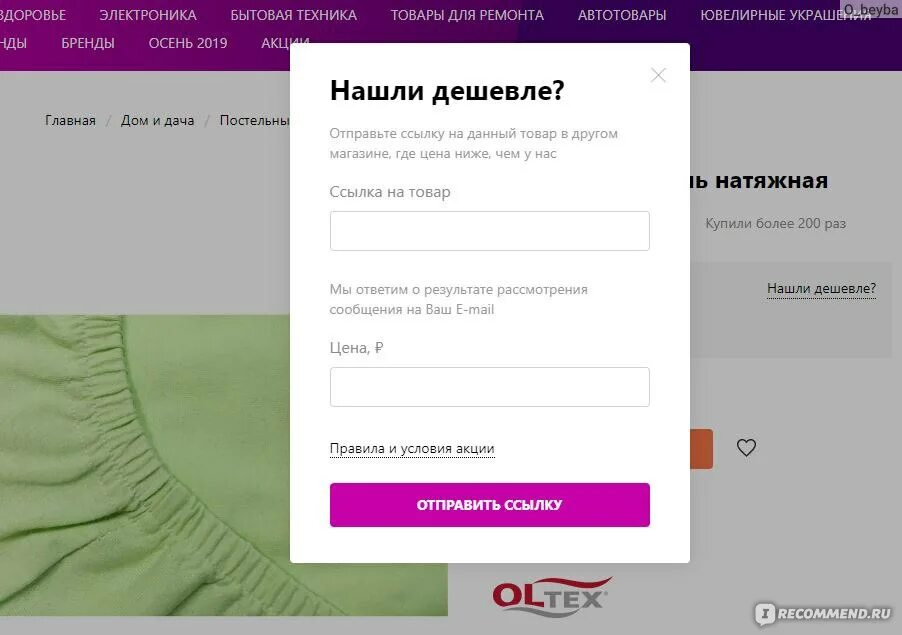This screenshot has height=635, width=902.
Task: Close the "Нашли дешевле?" popup with X icon
Action: [658, 75]
